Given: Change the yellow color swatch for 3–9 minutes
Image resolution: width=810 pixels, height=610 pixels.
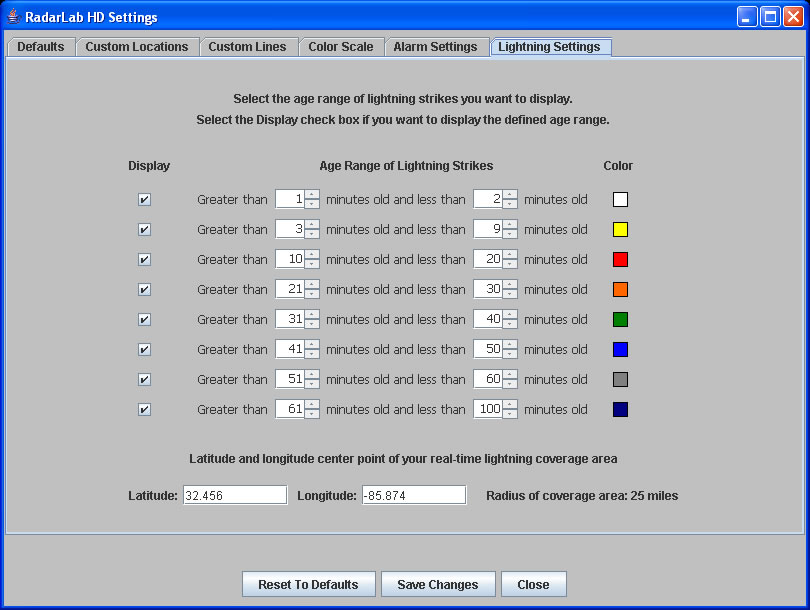Looking at the screenshot, I should coord(620,229).
